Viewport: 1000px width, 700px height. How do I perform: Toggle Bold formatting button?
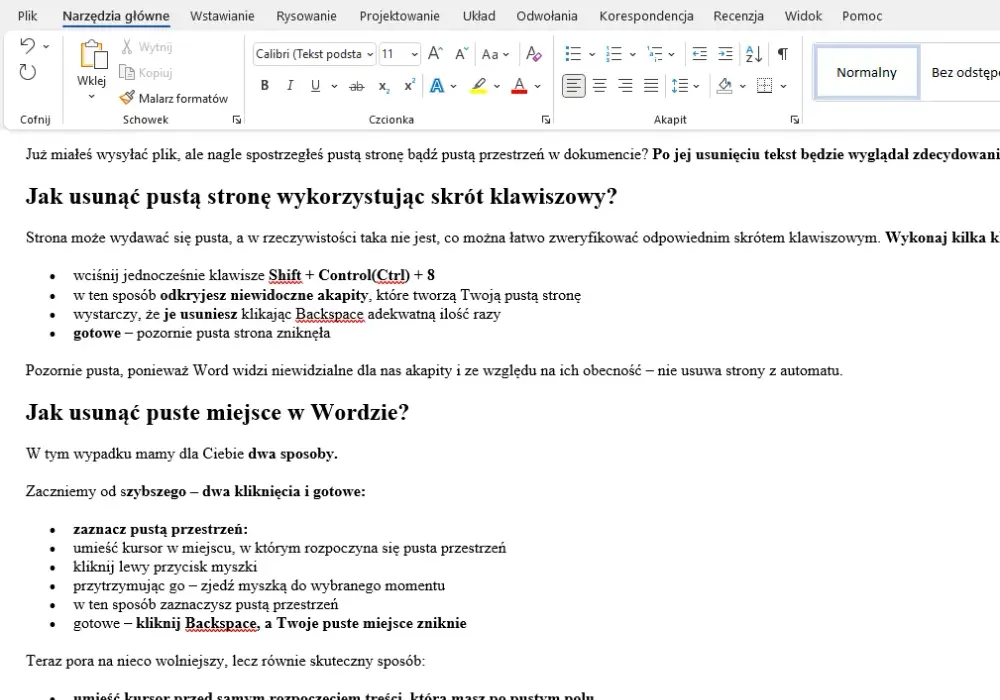point(265,85)
